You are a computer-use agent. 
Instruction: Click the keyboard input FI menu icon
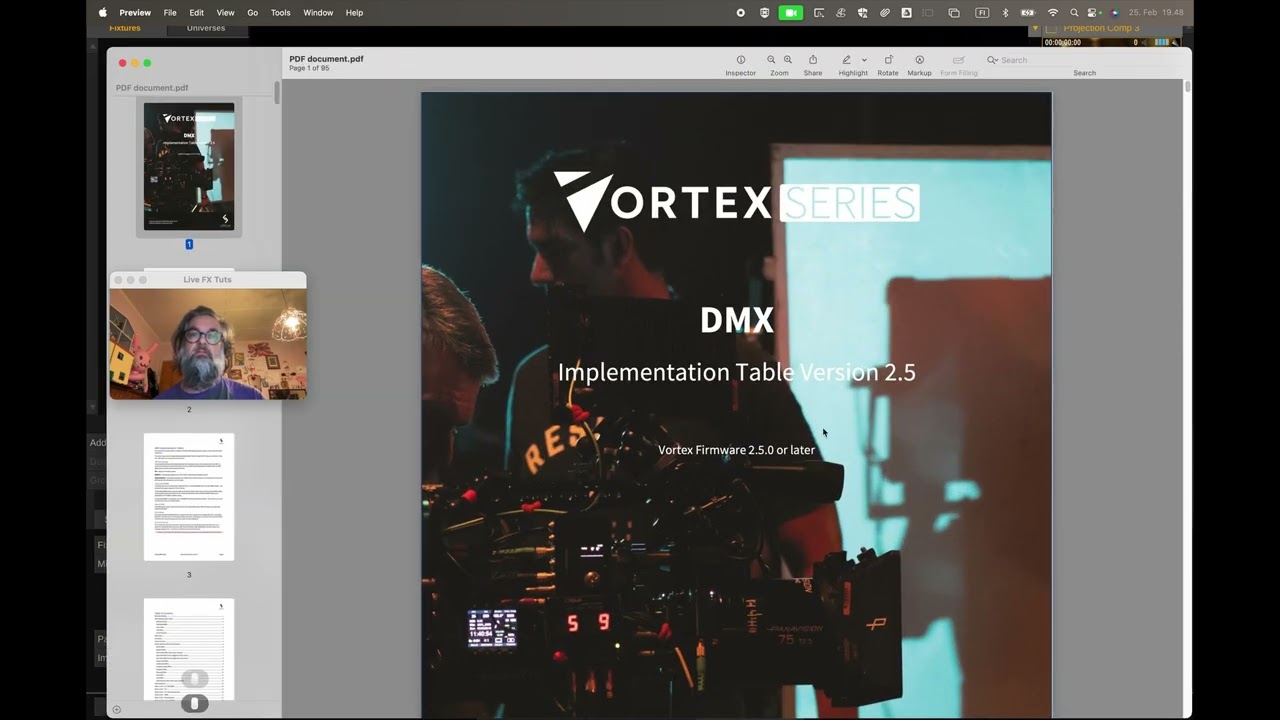click(982, 13)
